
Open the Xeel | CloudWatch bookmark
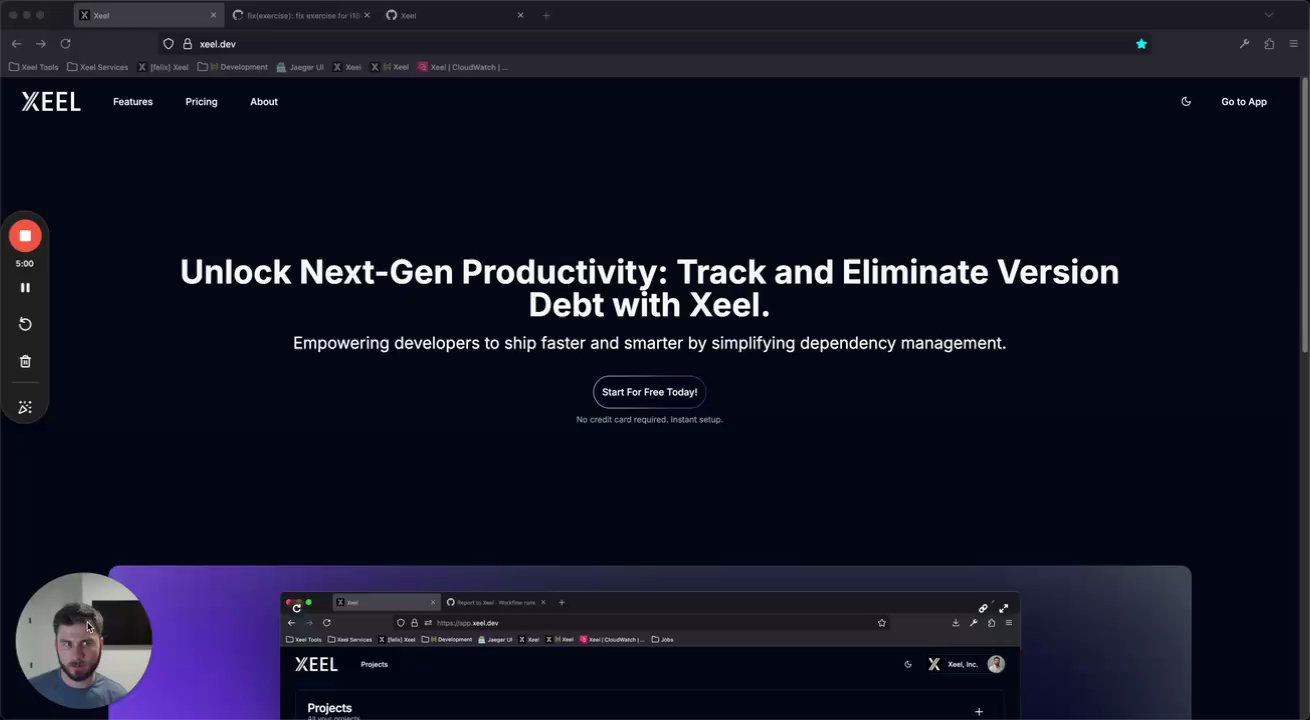point(463,67)
